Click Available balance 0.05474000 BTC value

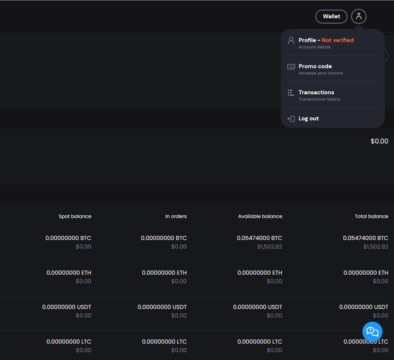(259, 238)
